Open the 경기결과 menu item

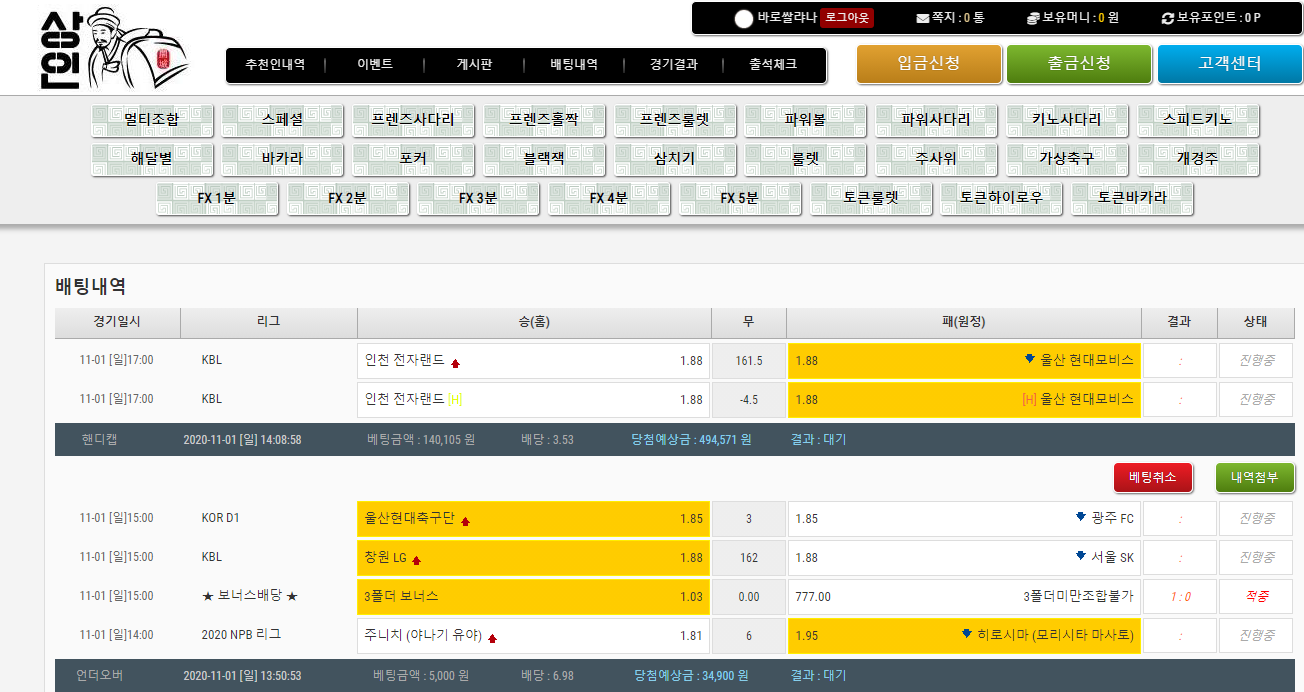click(673, 65)
